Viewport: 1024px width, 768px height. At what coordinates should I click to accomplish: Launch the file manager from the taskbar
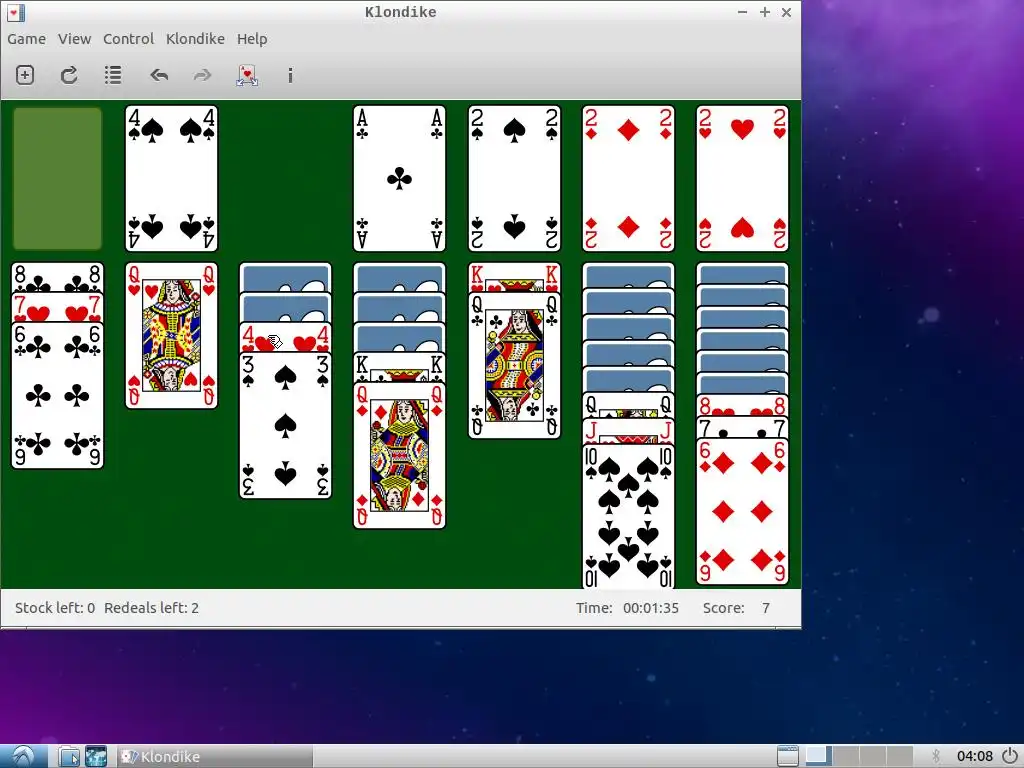69,756
